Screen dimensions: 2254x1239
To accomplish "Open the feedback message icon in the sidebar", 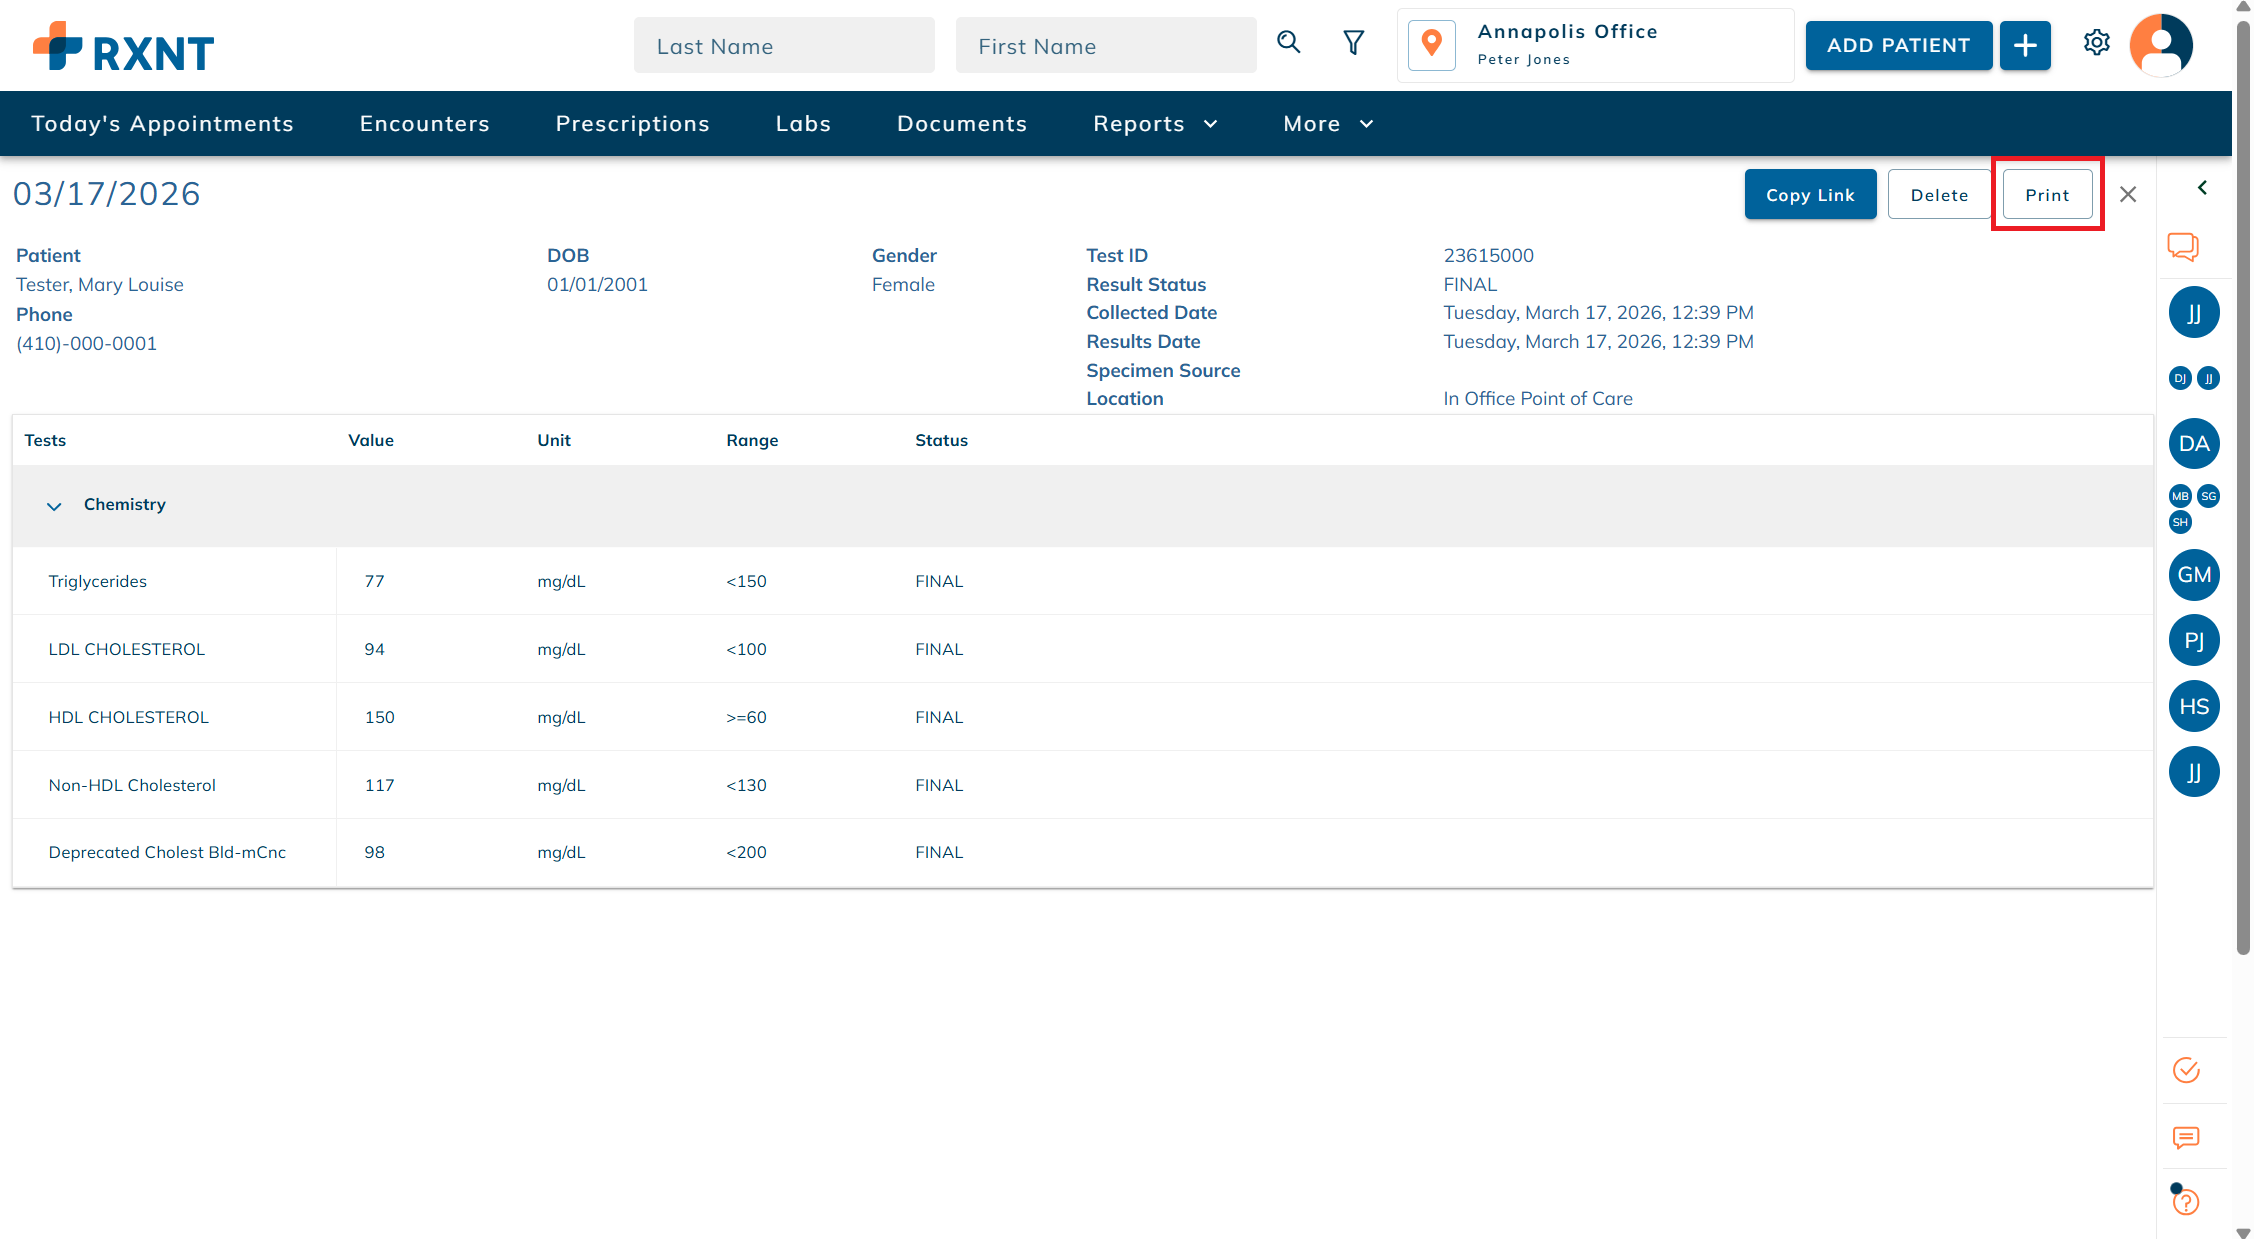I will click(2184, 1138).
